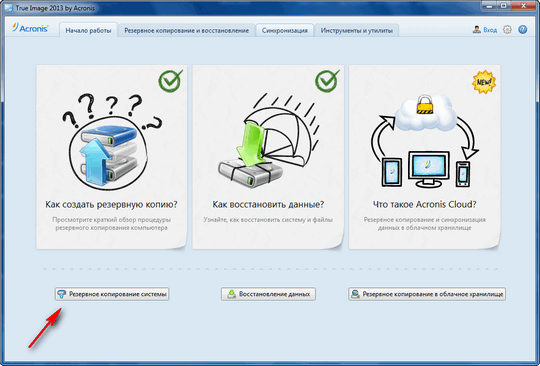
Task: Click the Резервное копирование системы button
Action: [112, 294]
